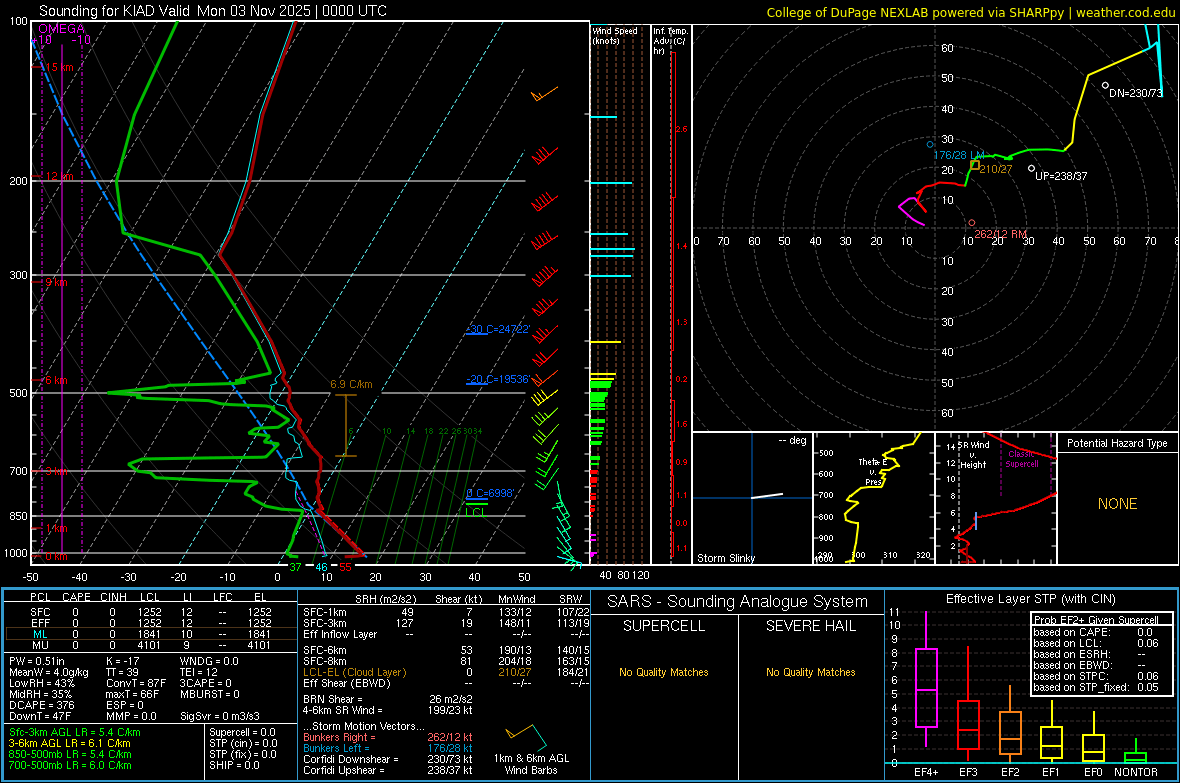This screenshot has width=1180, height=783.
Task: Click the SUPERCELL analog heading
Action: 664,626
